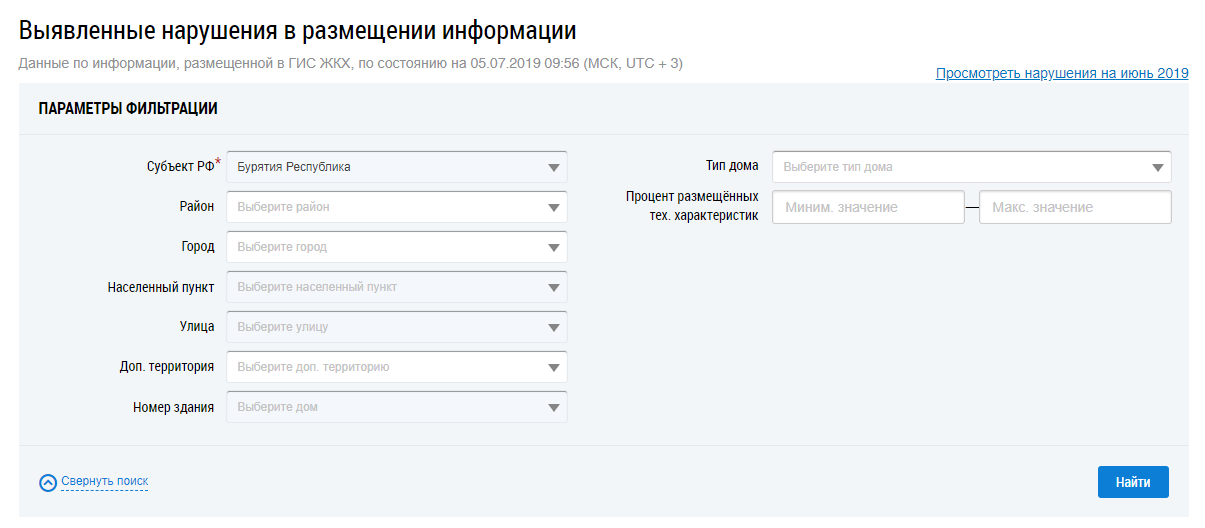Open link Просмотреть нарушения на июнь 2019
This screenshot has width=1205, height=528.
tap(1062, 73)
